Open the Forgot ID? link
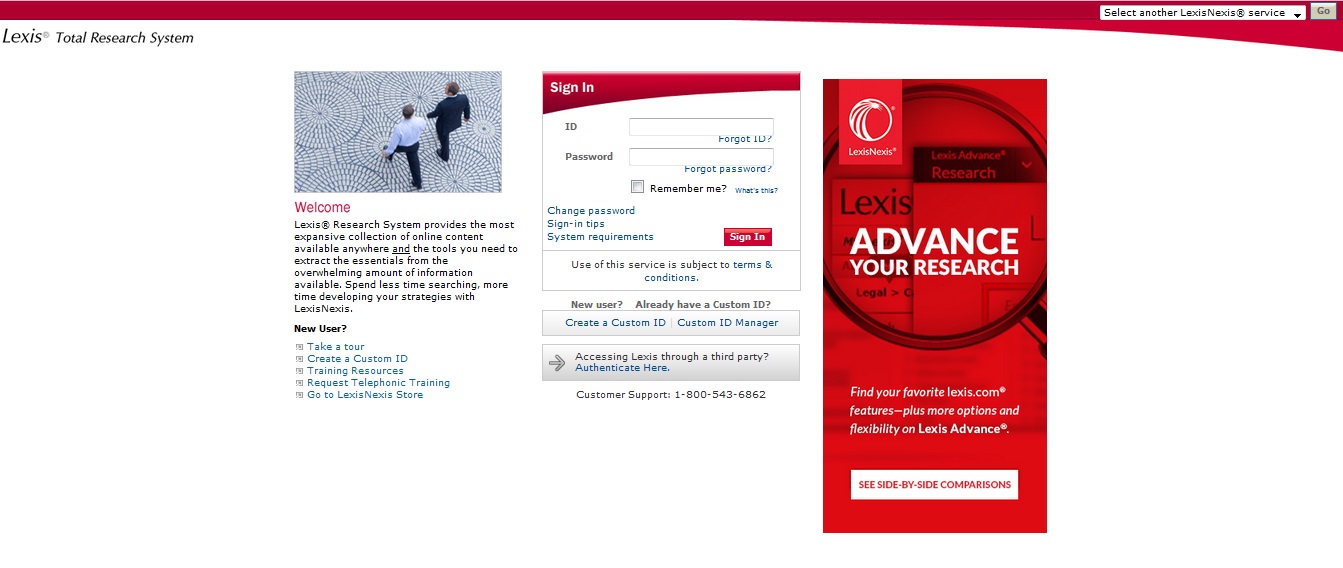This screenshot has height=568, width=1343. [x=745, y=139]
